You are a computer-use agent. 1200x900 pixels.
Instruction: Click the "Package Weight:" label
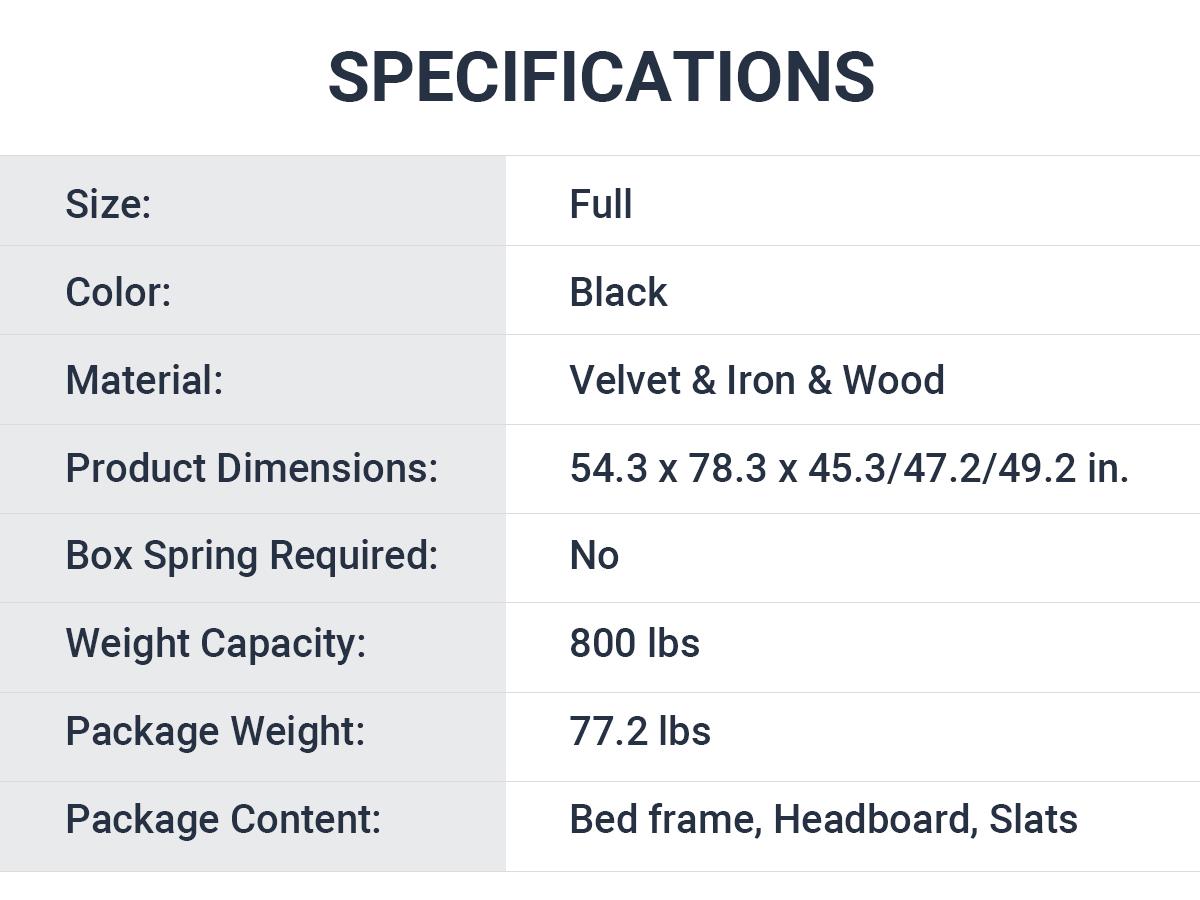(x=215, y=731)
